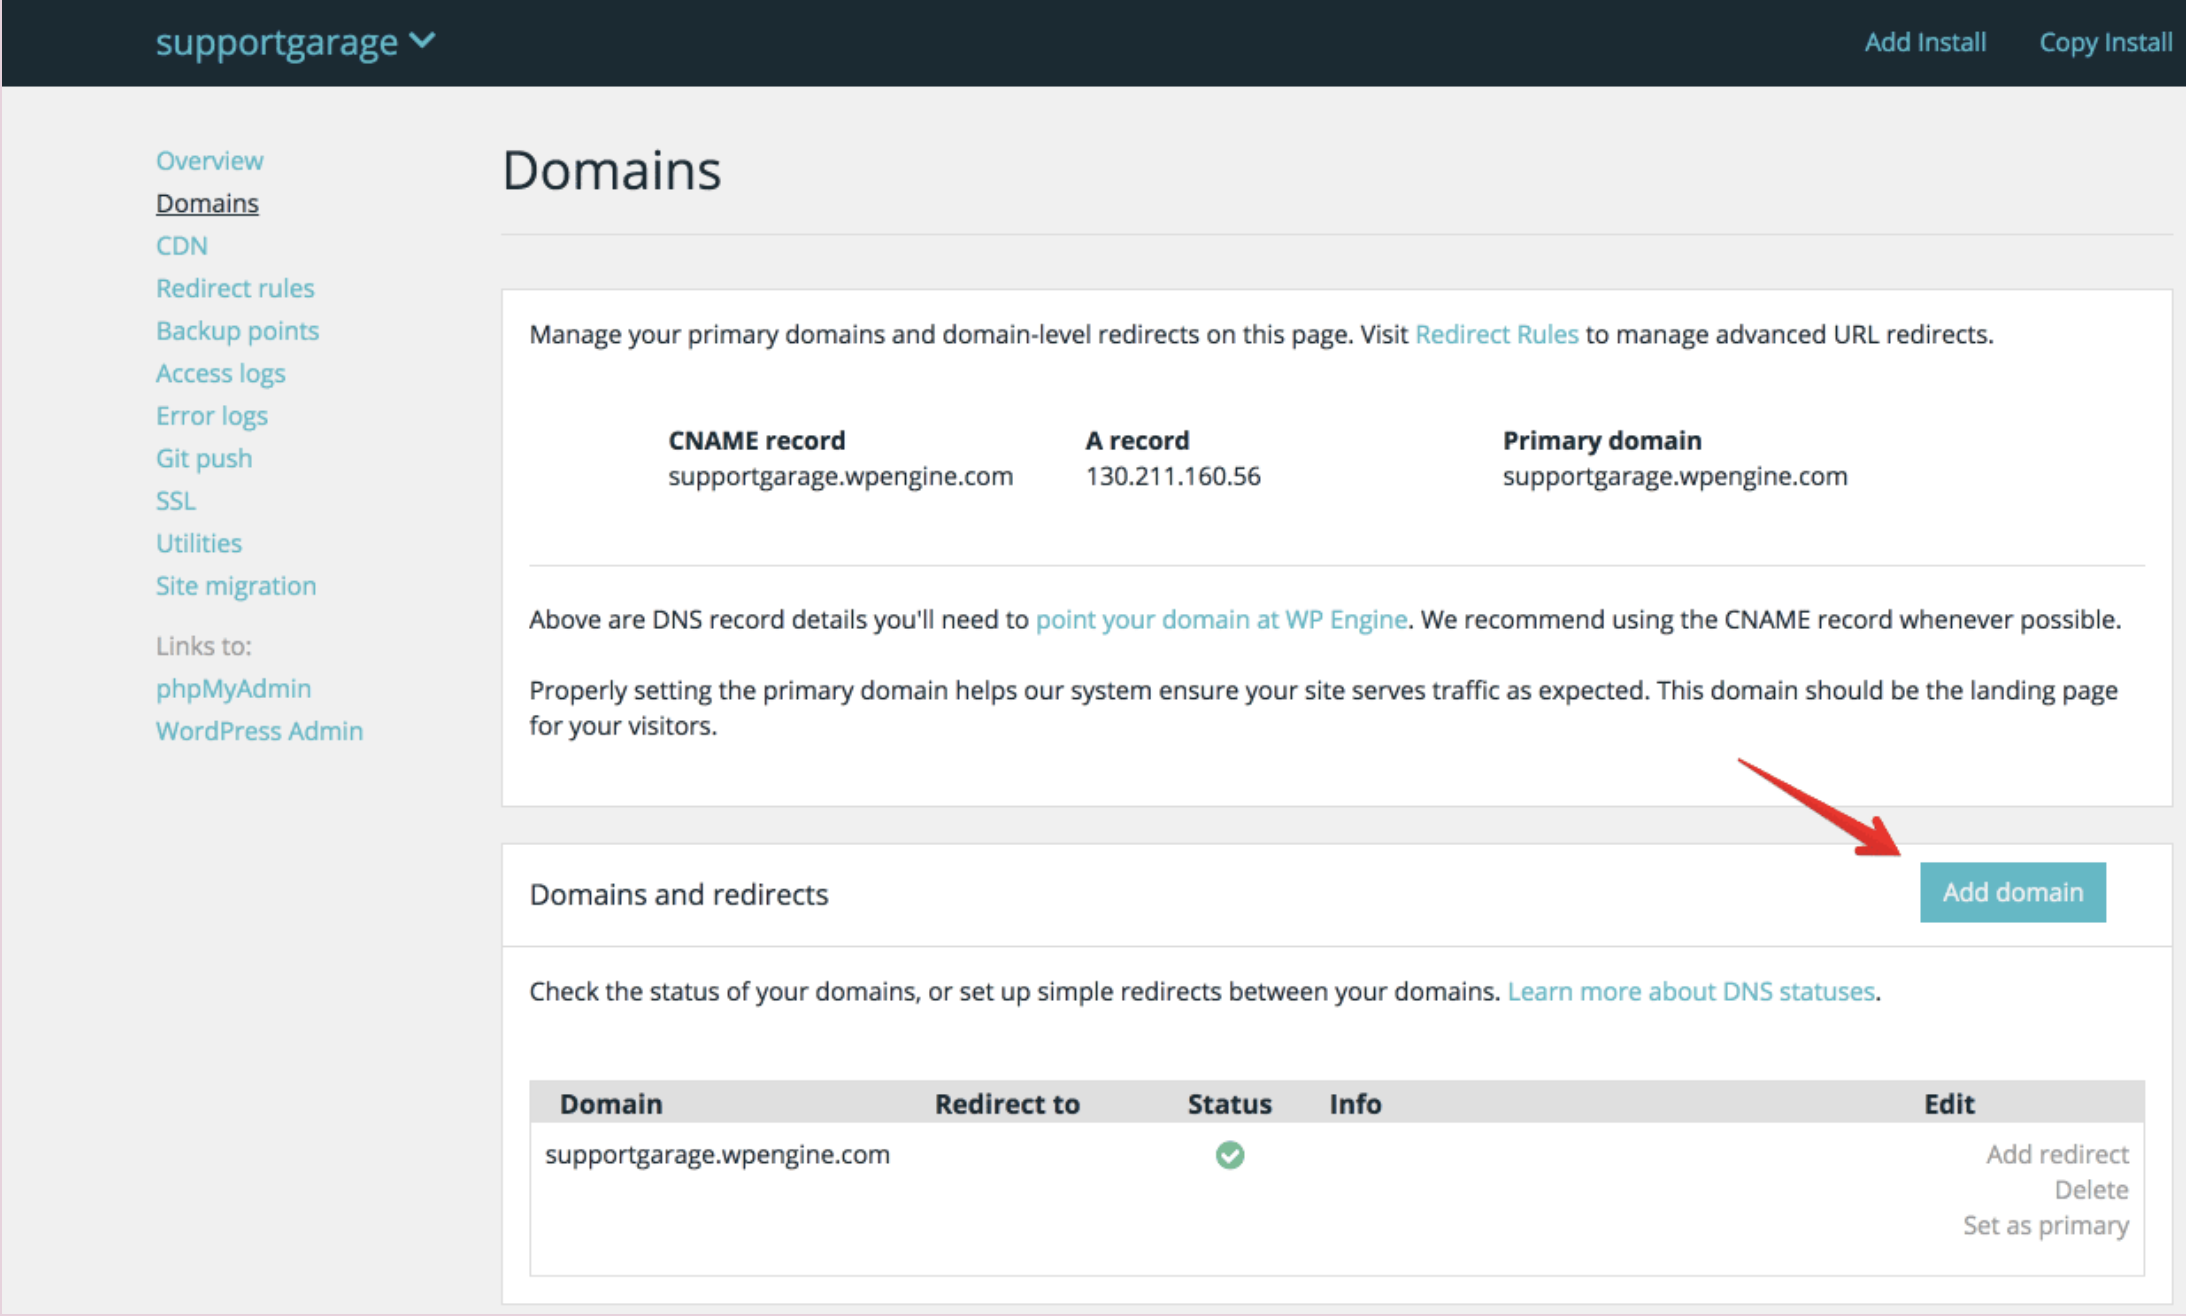Open Copy Install in header
2186x1316 pixels.
(2105, 42)
